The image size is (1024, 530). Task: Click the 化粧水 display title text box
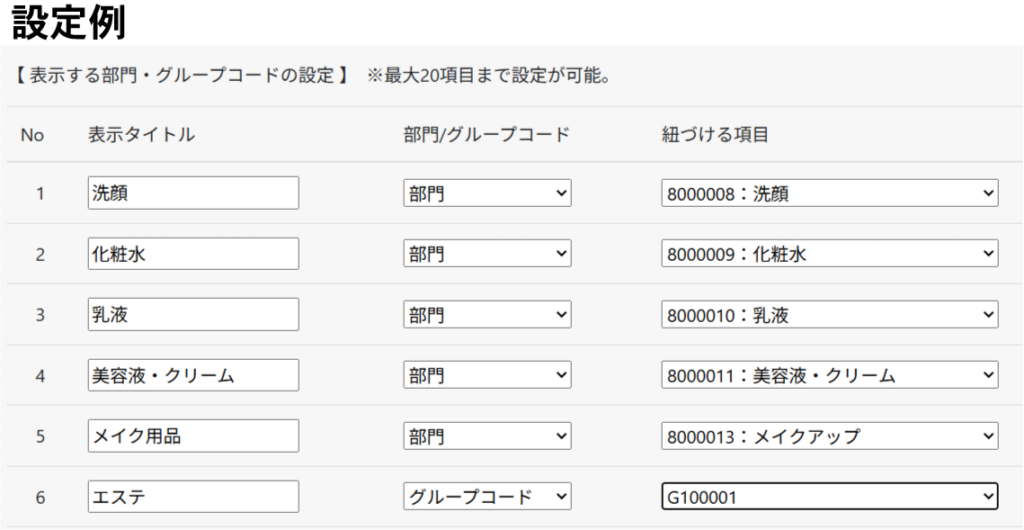[193, 254]
